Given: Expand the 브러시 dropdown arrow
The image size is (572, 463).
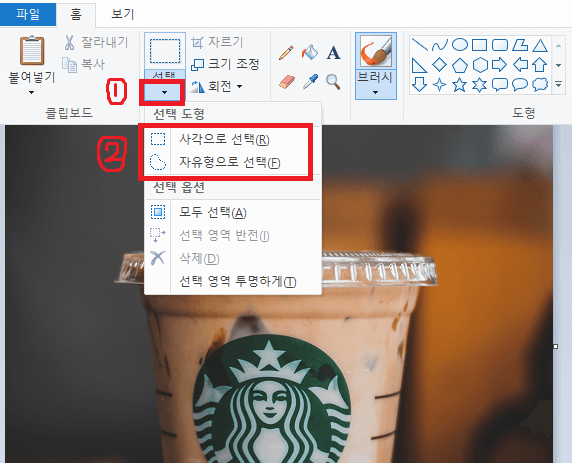Looking at the screenshot, I should point(376,93).
